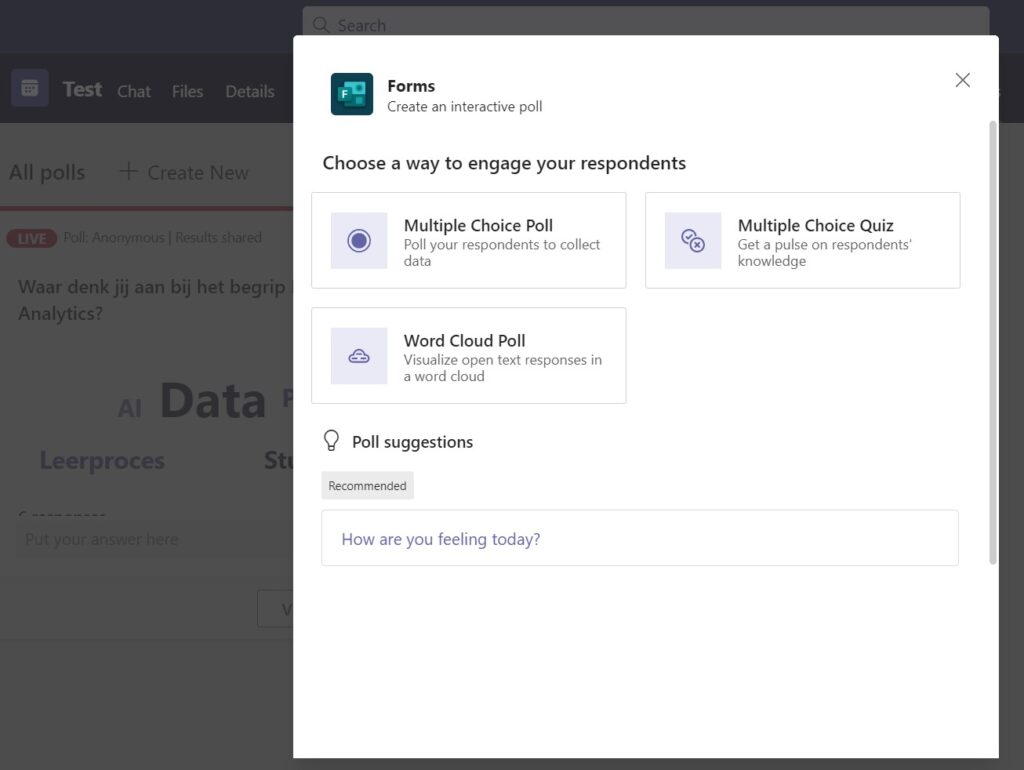This screenshot has width=1024, height=770.
Task: Click the Forms app icon in the dialog header
Action: tap(350, 95)
